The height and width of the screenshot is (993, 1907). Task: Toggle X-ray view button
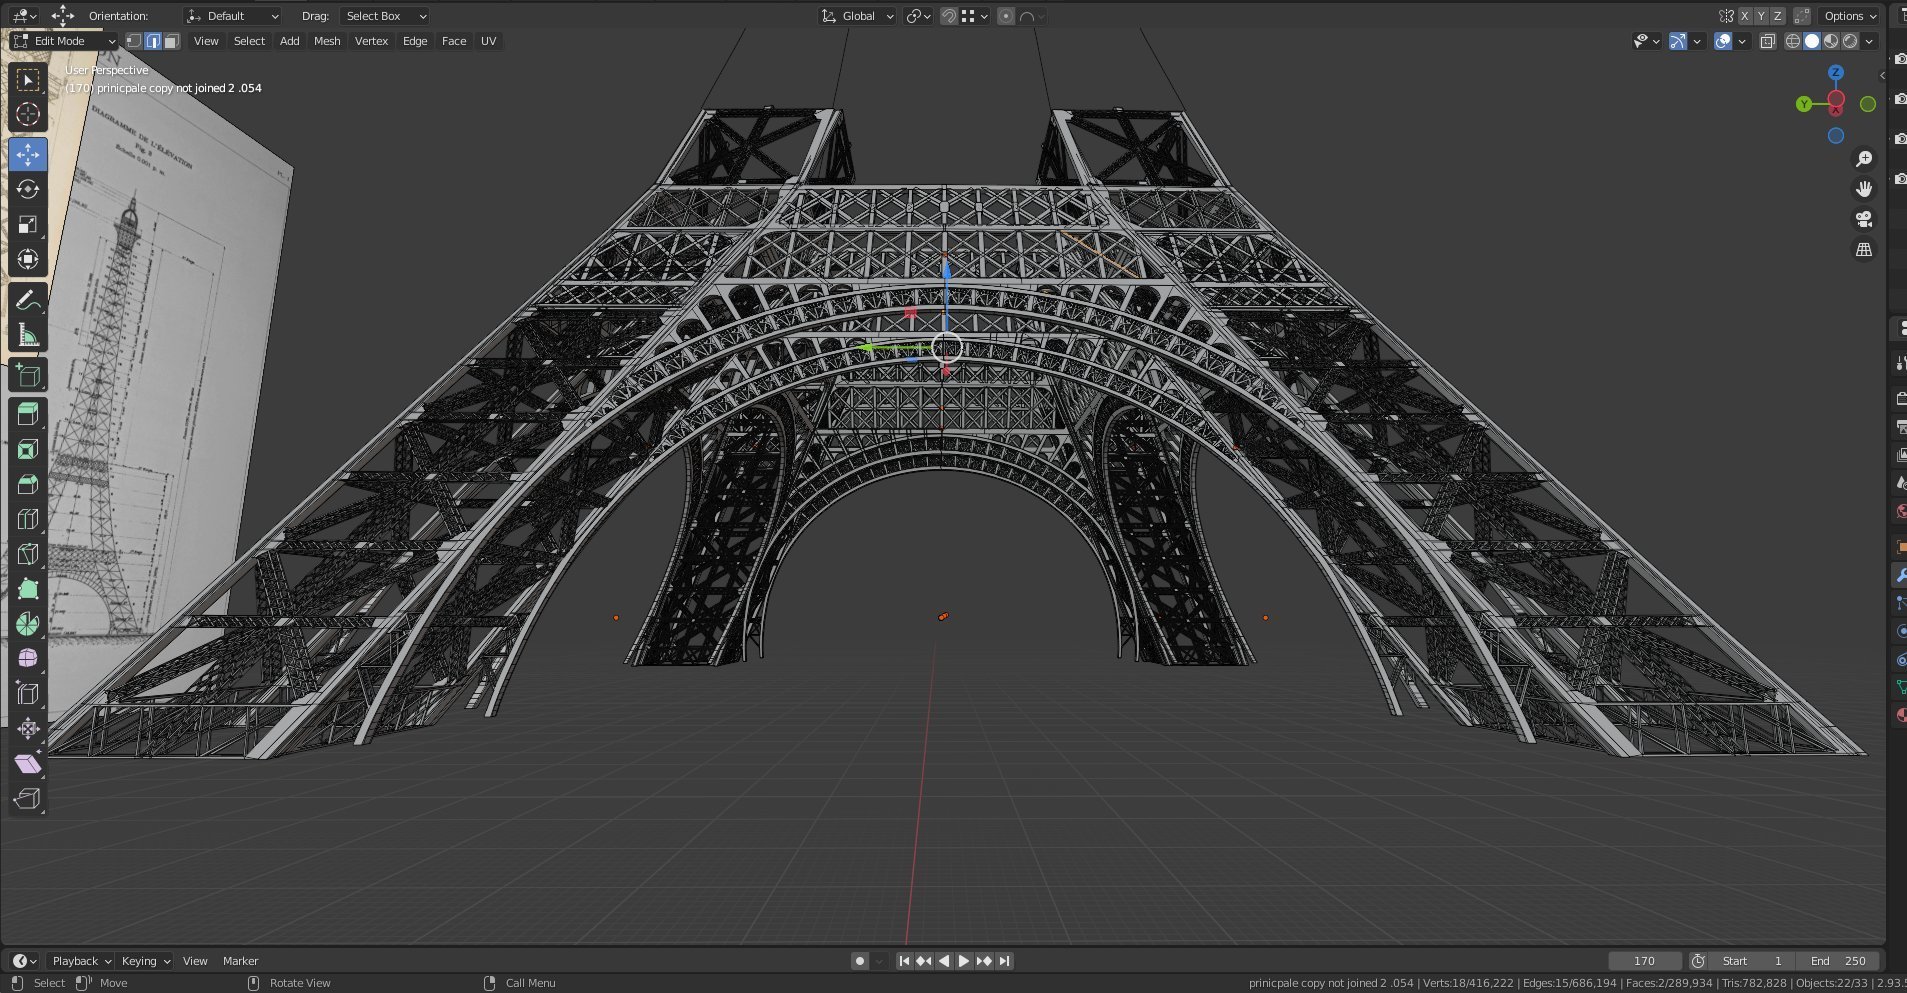(x=1768, y=41)
